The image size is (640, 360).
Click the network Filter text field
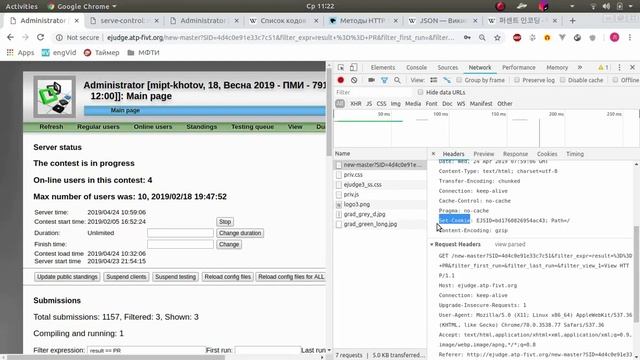tap(373, 92)
